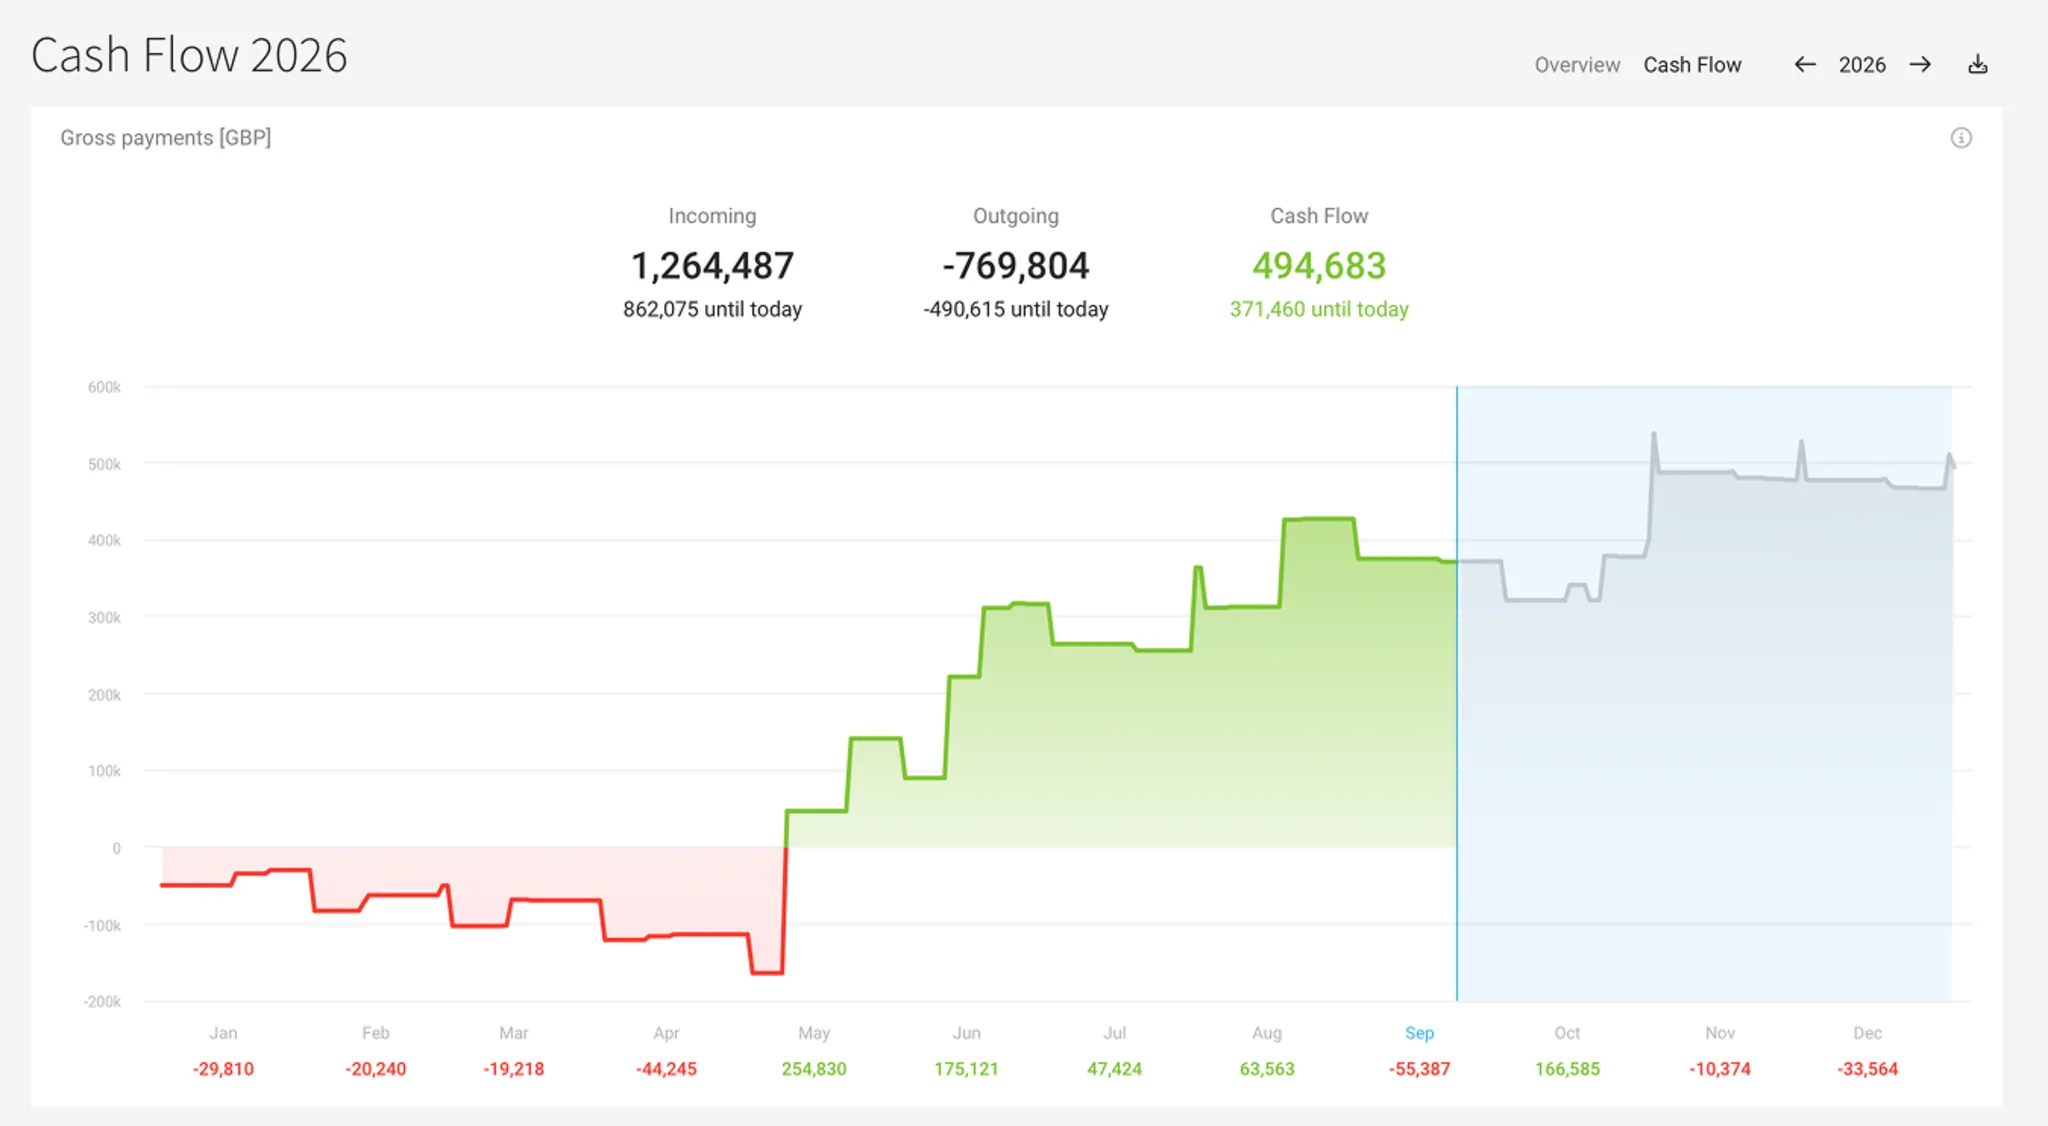Click June value 175,121
The width and height of the screenshot is (2048, 1126).
(x=966, y=1069)
